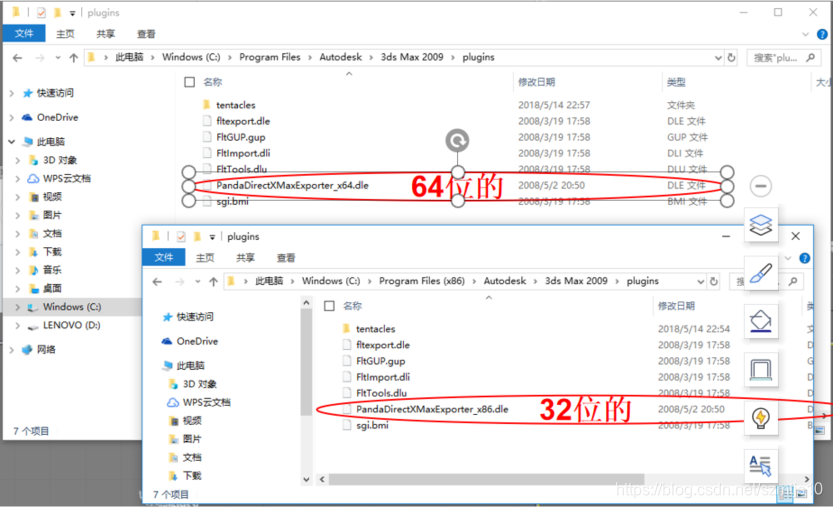The width and height of the screenshot is (833, 508).
Task: Expand OneDrive in the back window's sidebar
Action: (x=12, y=117)
